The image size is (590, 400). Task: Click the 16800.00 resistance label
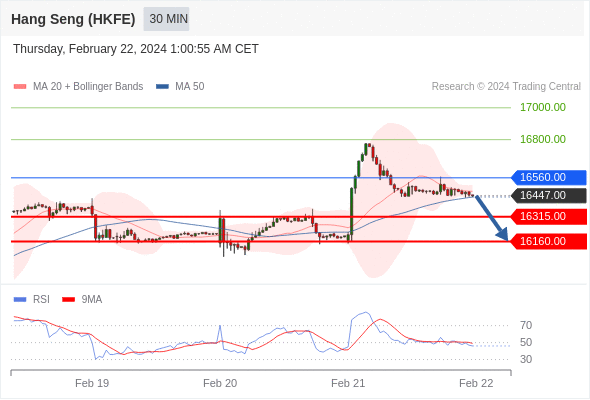(543, 139)
